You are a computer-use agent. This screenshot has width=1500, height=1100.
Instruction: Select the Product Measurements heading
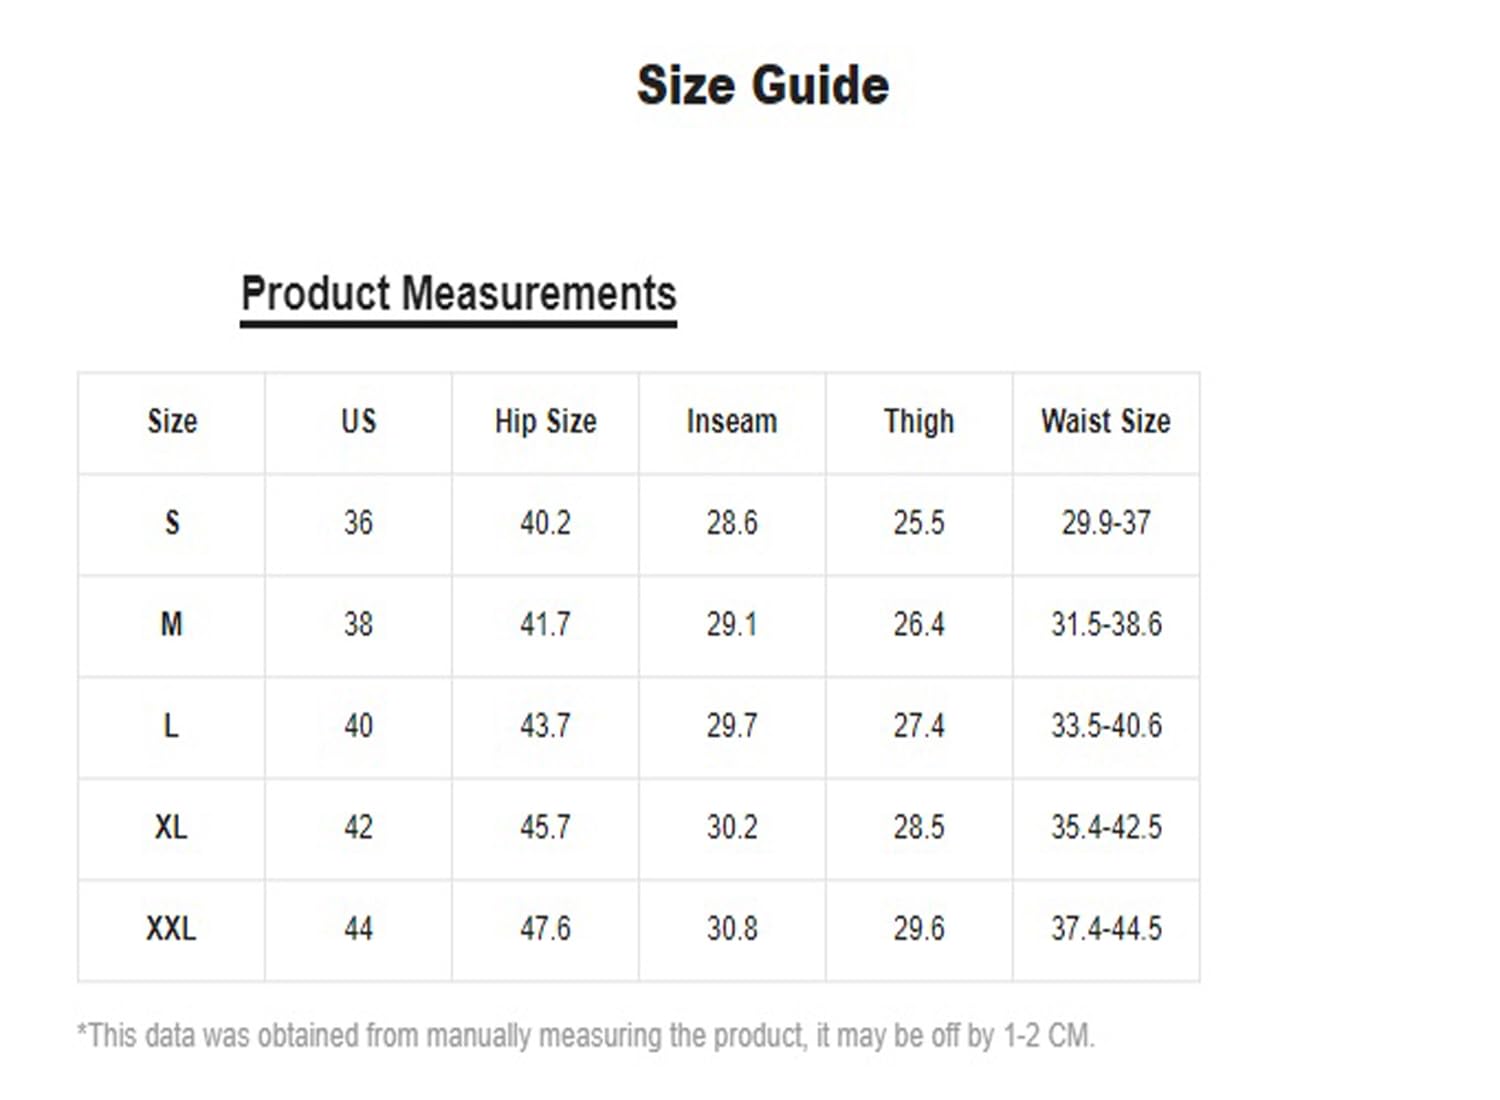(x=459, y=294)
